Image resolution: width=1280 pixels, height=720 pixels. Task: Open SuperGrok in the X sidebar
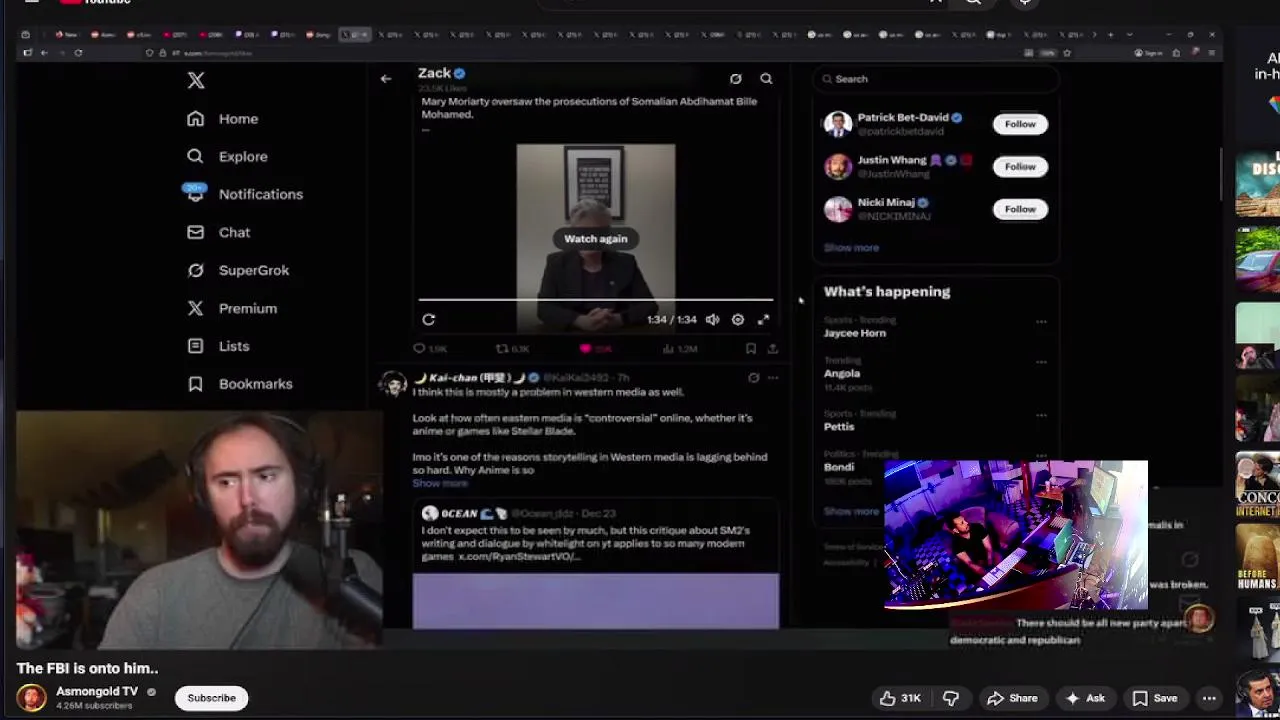click(x=238, y=270)
